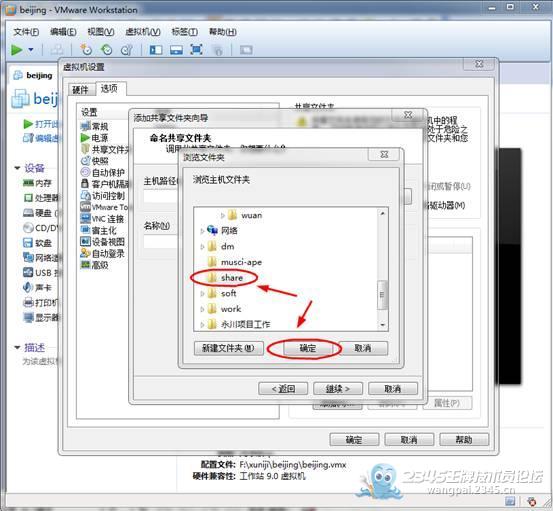Image resolution: width=553 pixels, height=511 pixels.
Task: Select the soft folder
Action: pyautogui.click(x=222, y=293)
